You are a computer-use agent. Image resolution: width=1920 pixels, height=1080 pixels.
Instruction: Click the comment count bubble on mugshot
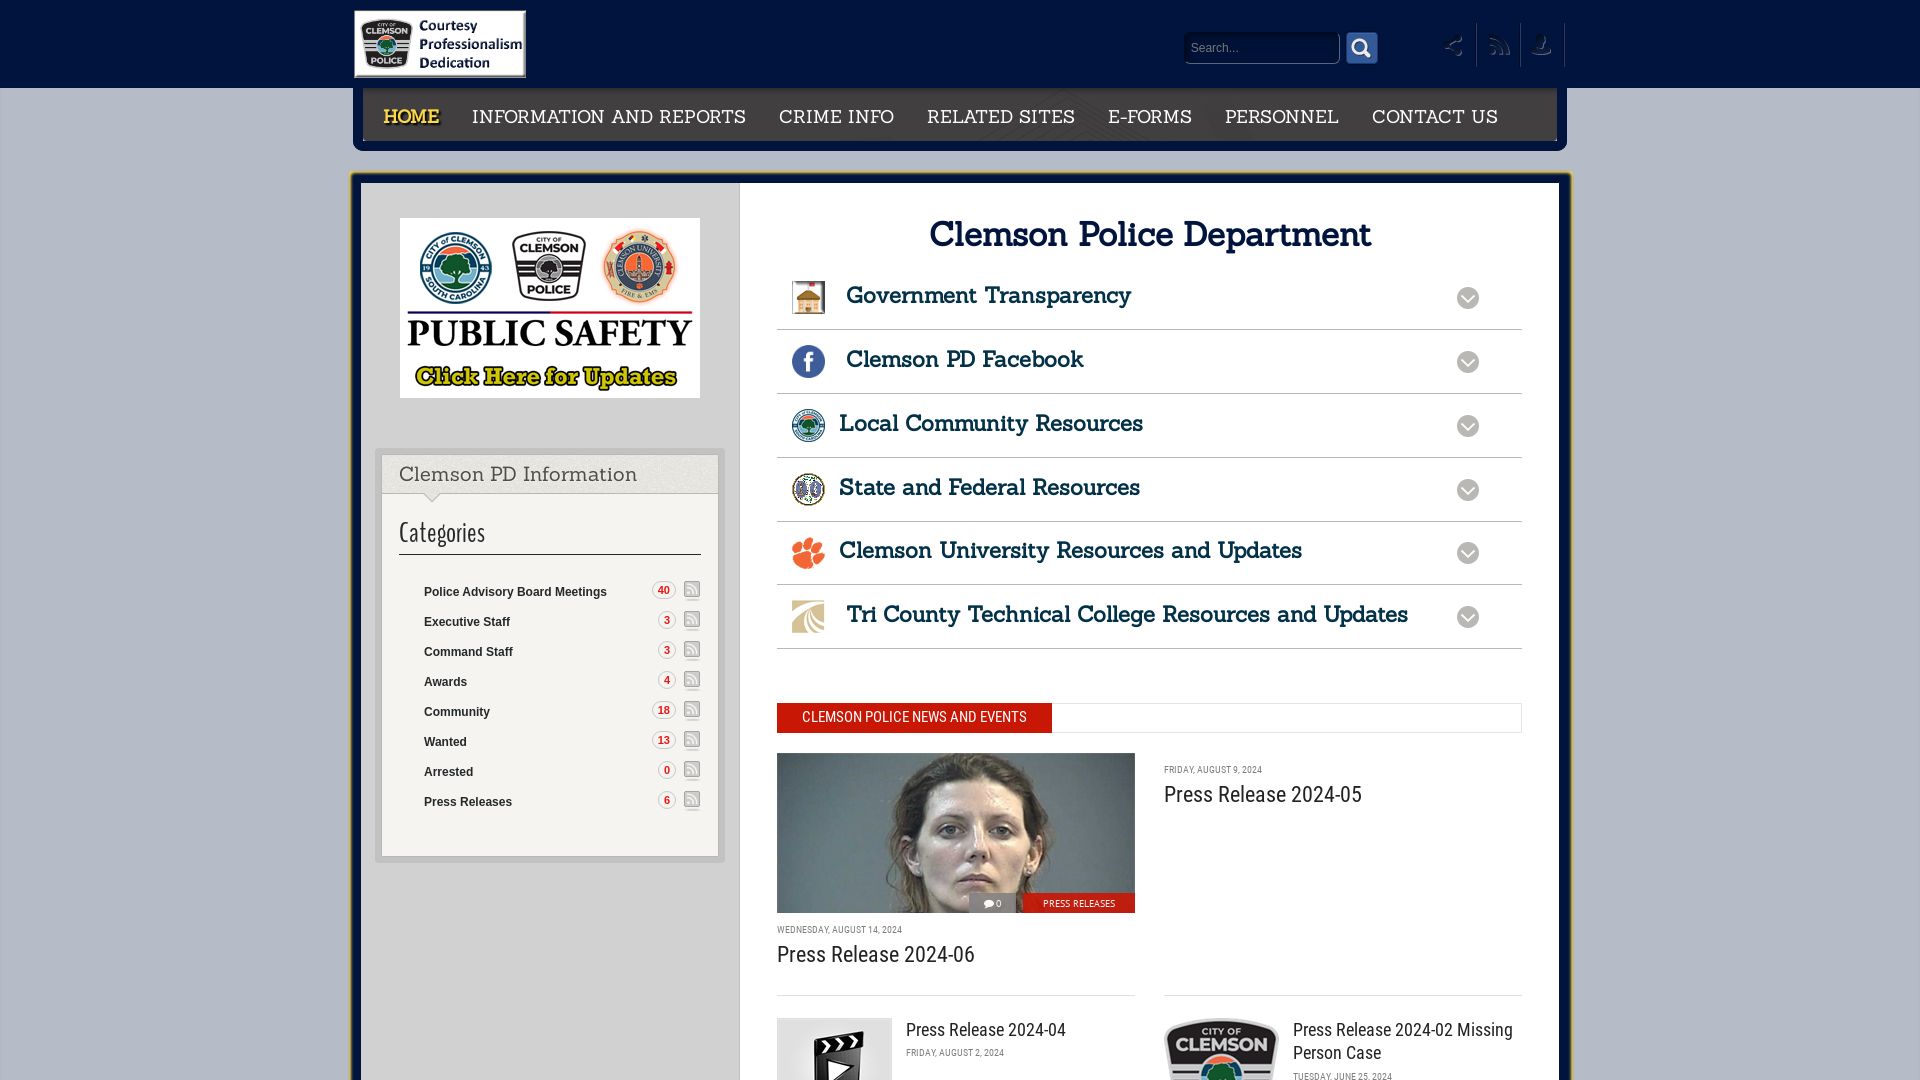[x=992, y=903]
